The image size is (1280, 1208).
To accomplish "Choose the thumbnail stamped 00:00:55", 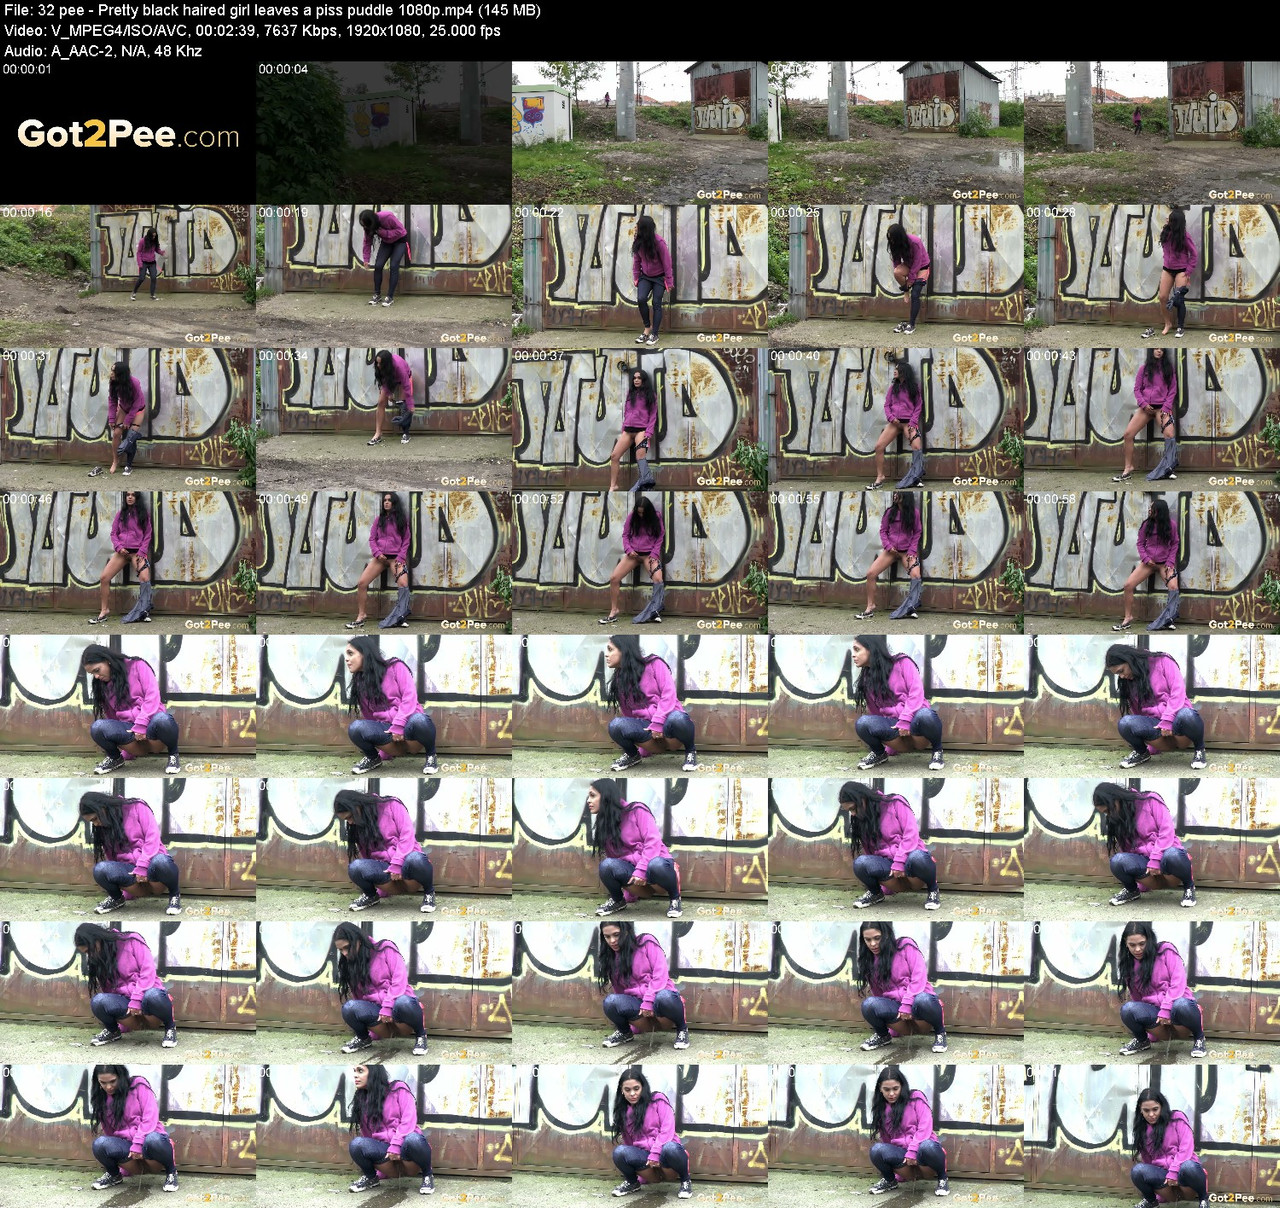I will [x=896, y=562].
